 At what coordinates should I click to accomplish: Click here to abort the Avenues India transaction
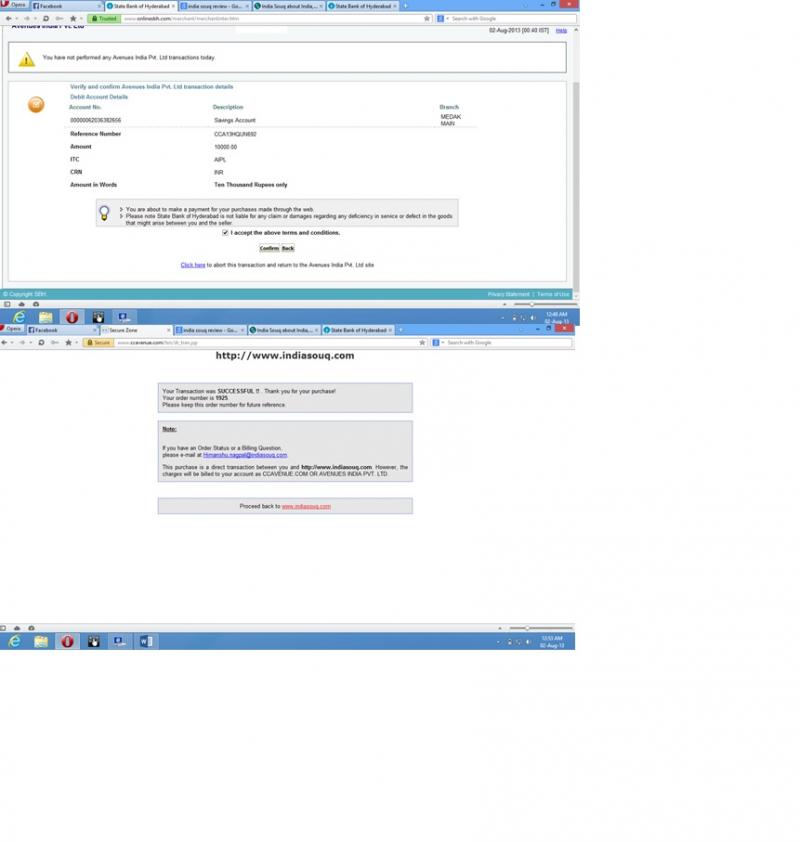(193, 265)
